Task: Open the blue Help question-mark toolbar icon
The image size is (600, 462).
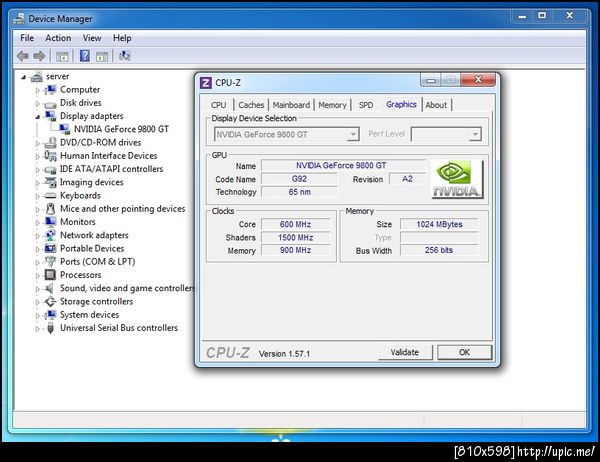Action: [x=85, y=56]
